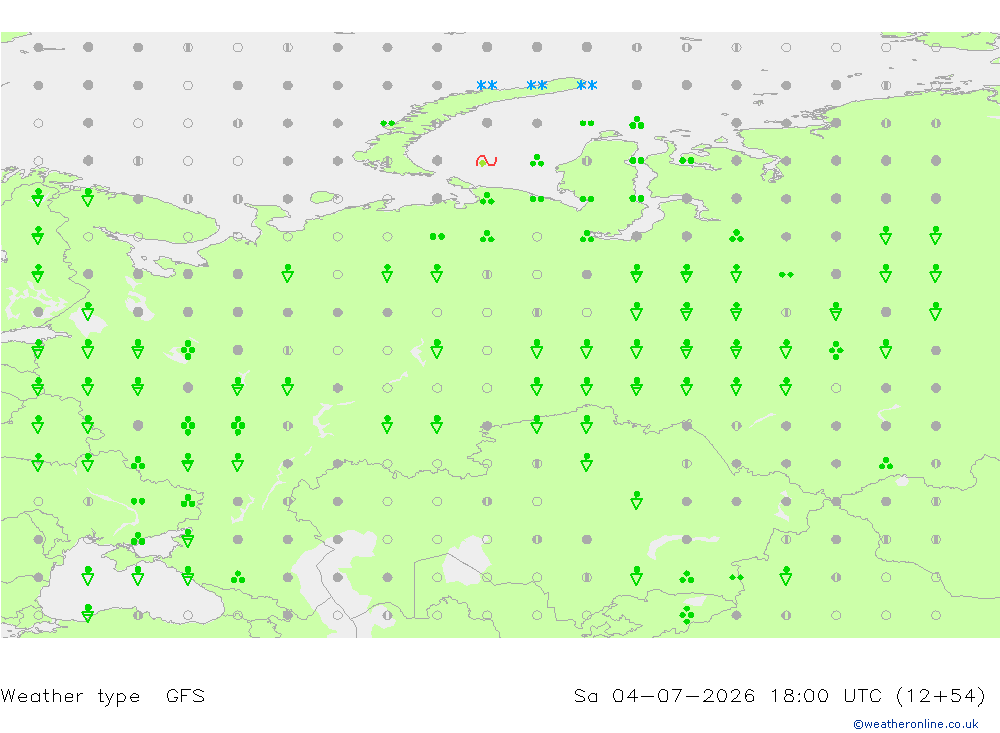The width and height of the screenshot is (1000, 733).
Task: Select the middle blue snow symbol
Action: tap(537, 85)
